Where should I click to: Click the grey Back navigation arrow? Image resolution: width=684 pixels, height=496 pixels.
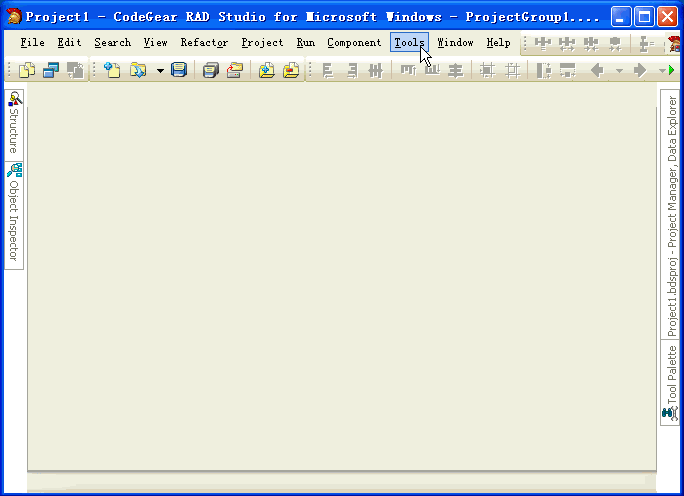click(596, 70)
